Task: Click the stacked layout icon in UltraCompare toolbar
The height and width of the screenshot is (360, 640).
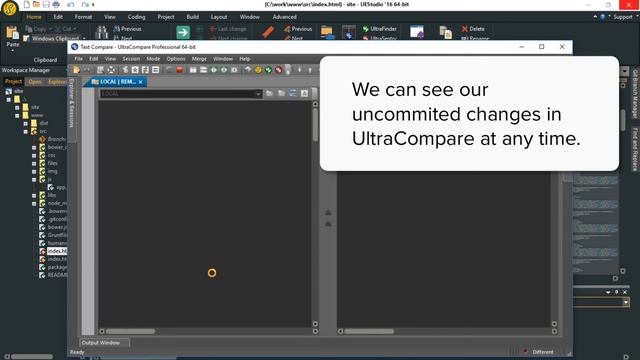Action: click(x=203, y=70)
